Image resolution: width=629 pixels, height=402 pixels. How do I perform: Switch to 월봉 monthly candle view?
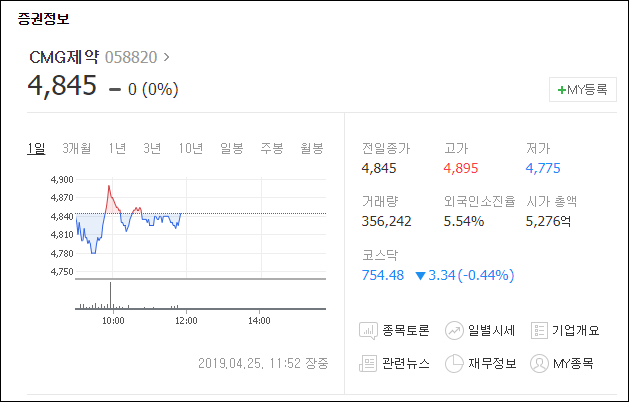(x=312, y=148)
